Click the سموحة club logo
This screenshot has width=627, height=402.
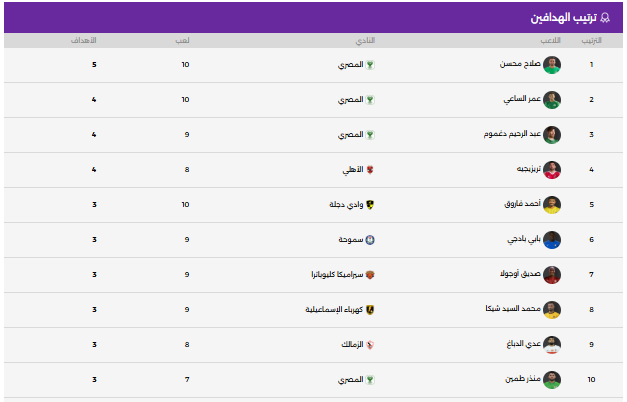coord(371,240)
